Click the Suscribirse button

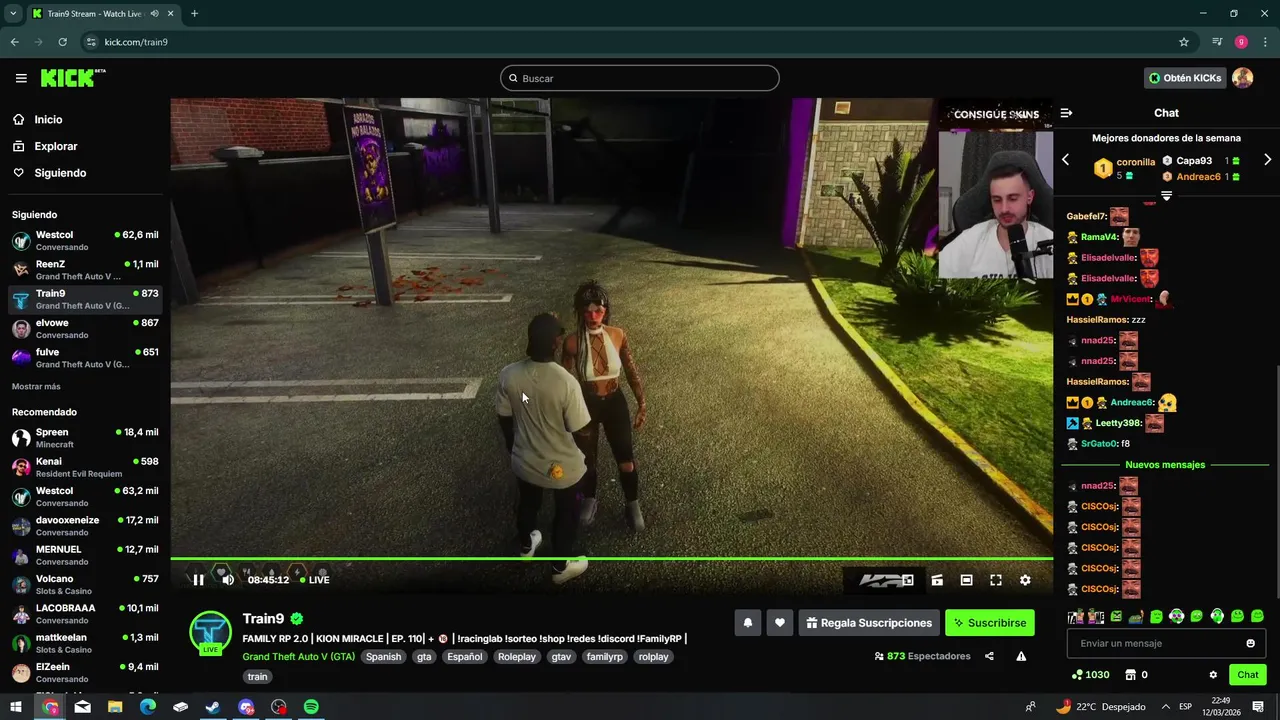pyautogui.click(x=990, y=623)
